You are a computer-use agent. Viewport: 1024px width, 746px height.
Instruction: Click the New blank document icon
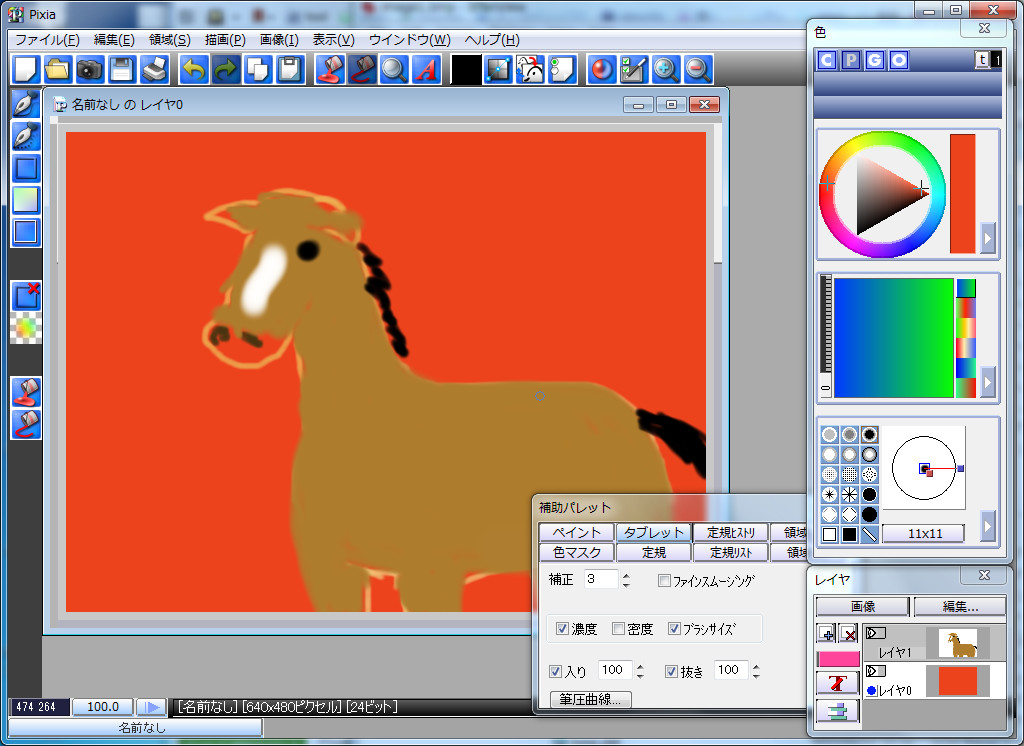click(x=25, y=69)
